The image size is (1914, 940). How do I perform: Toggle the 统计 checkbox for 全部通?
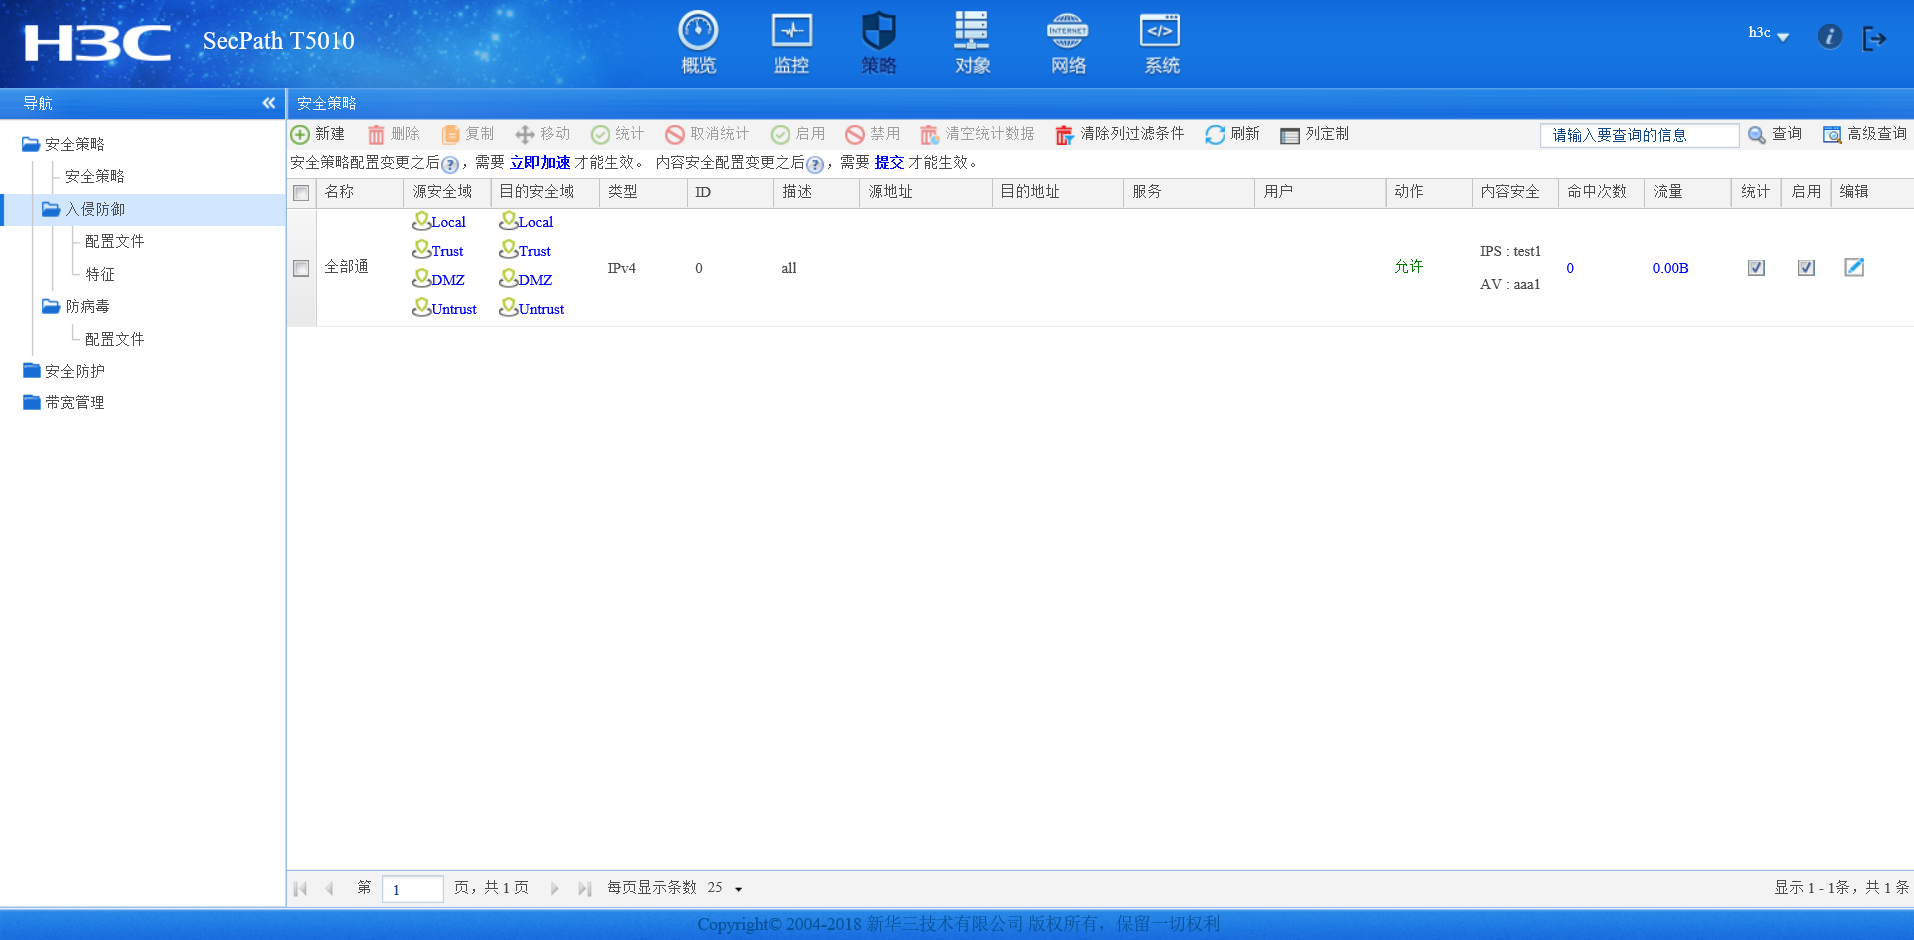tap(1756, 268)
